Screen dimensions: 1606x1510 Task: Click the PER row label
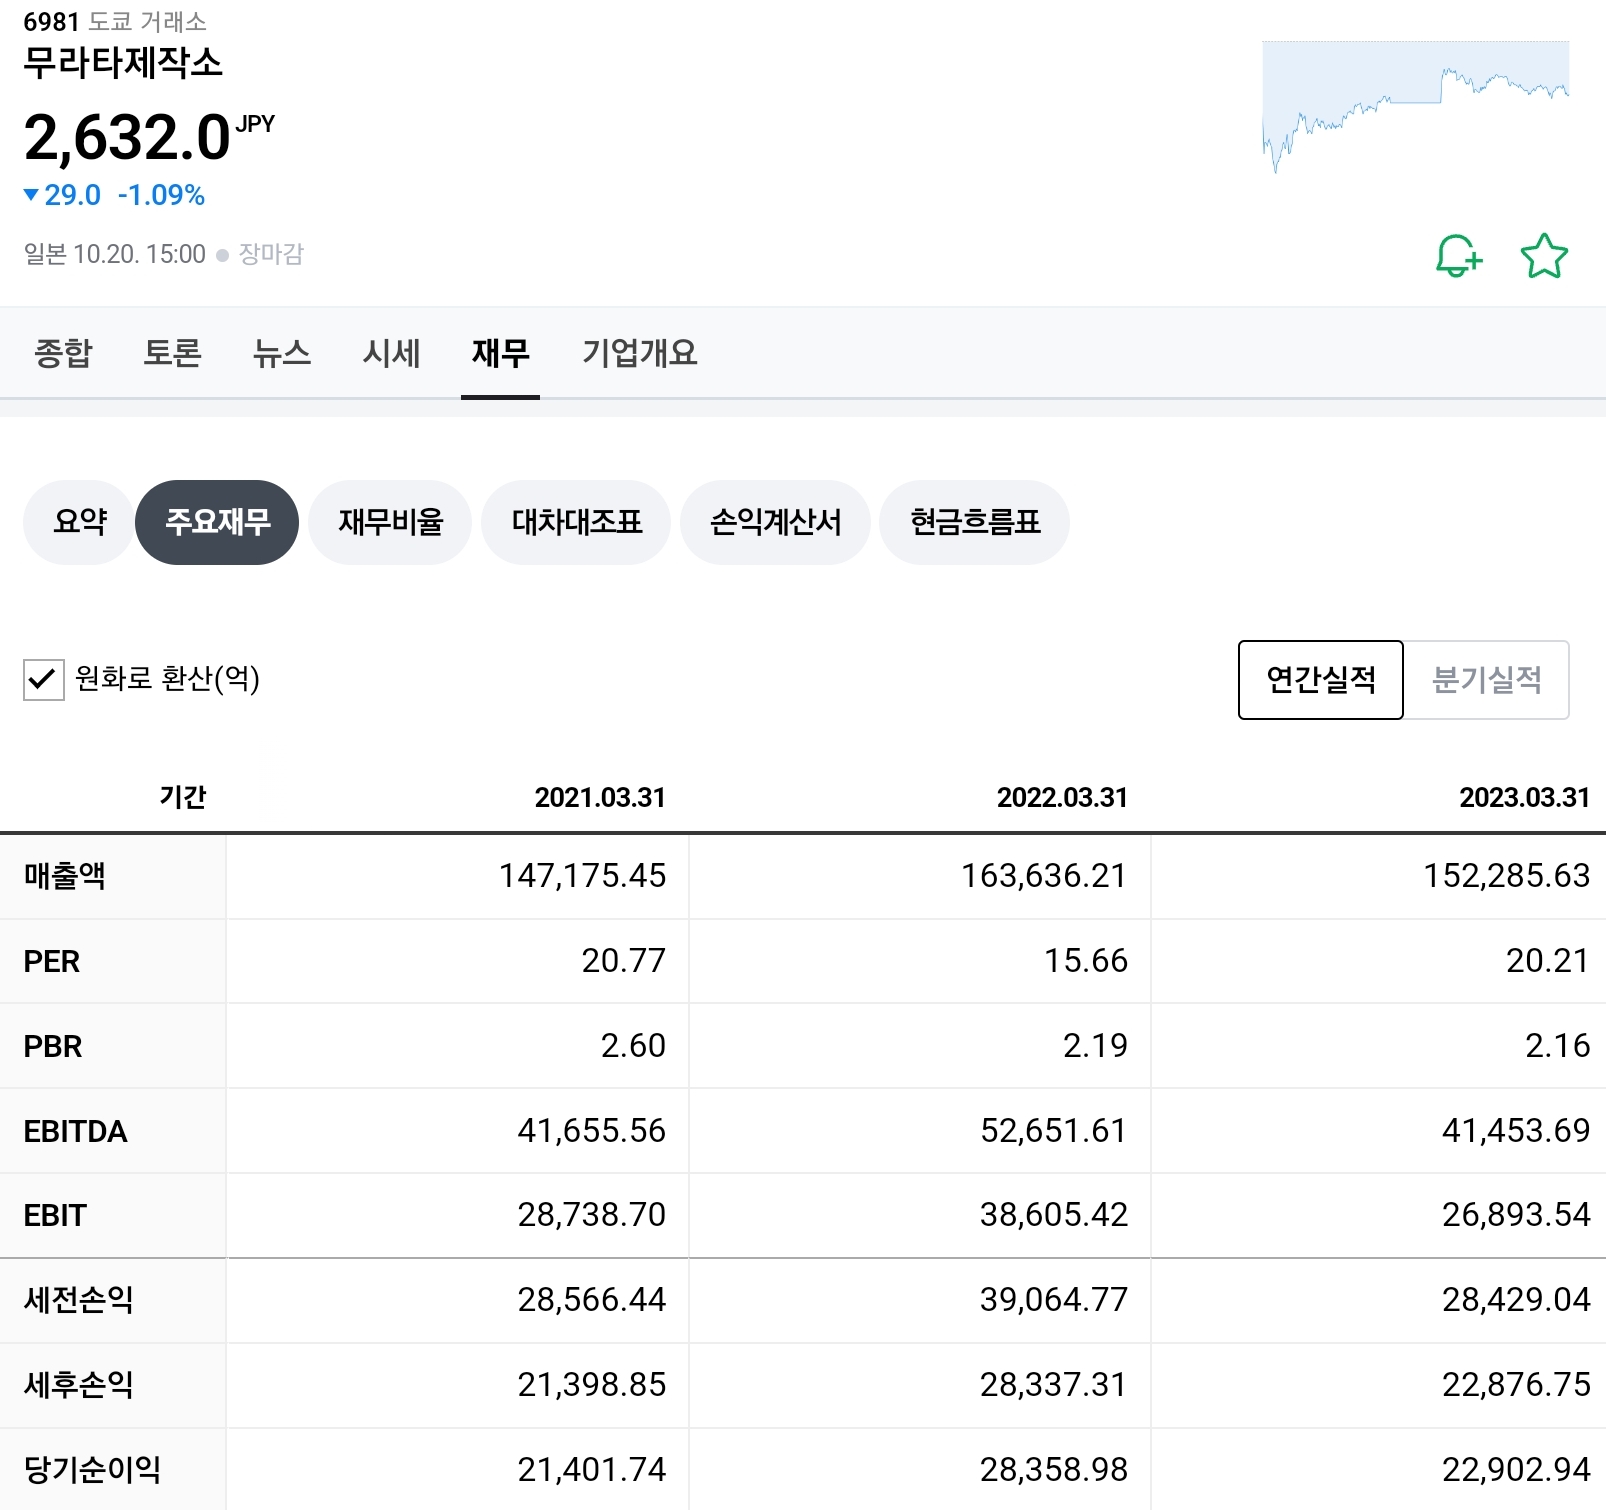pyautogui.click(x=51, y=961)
